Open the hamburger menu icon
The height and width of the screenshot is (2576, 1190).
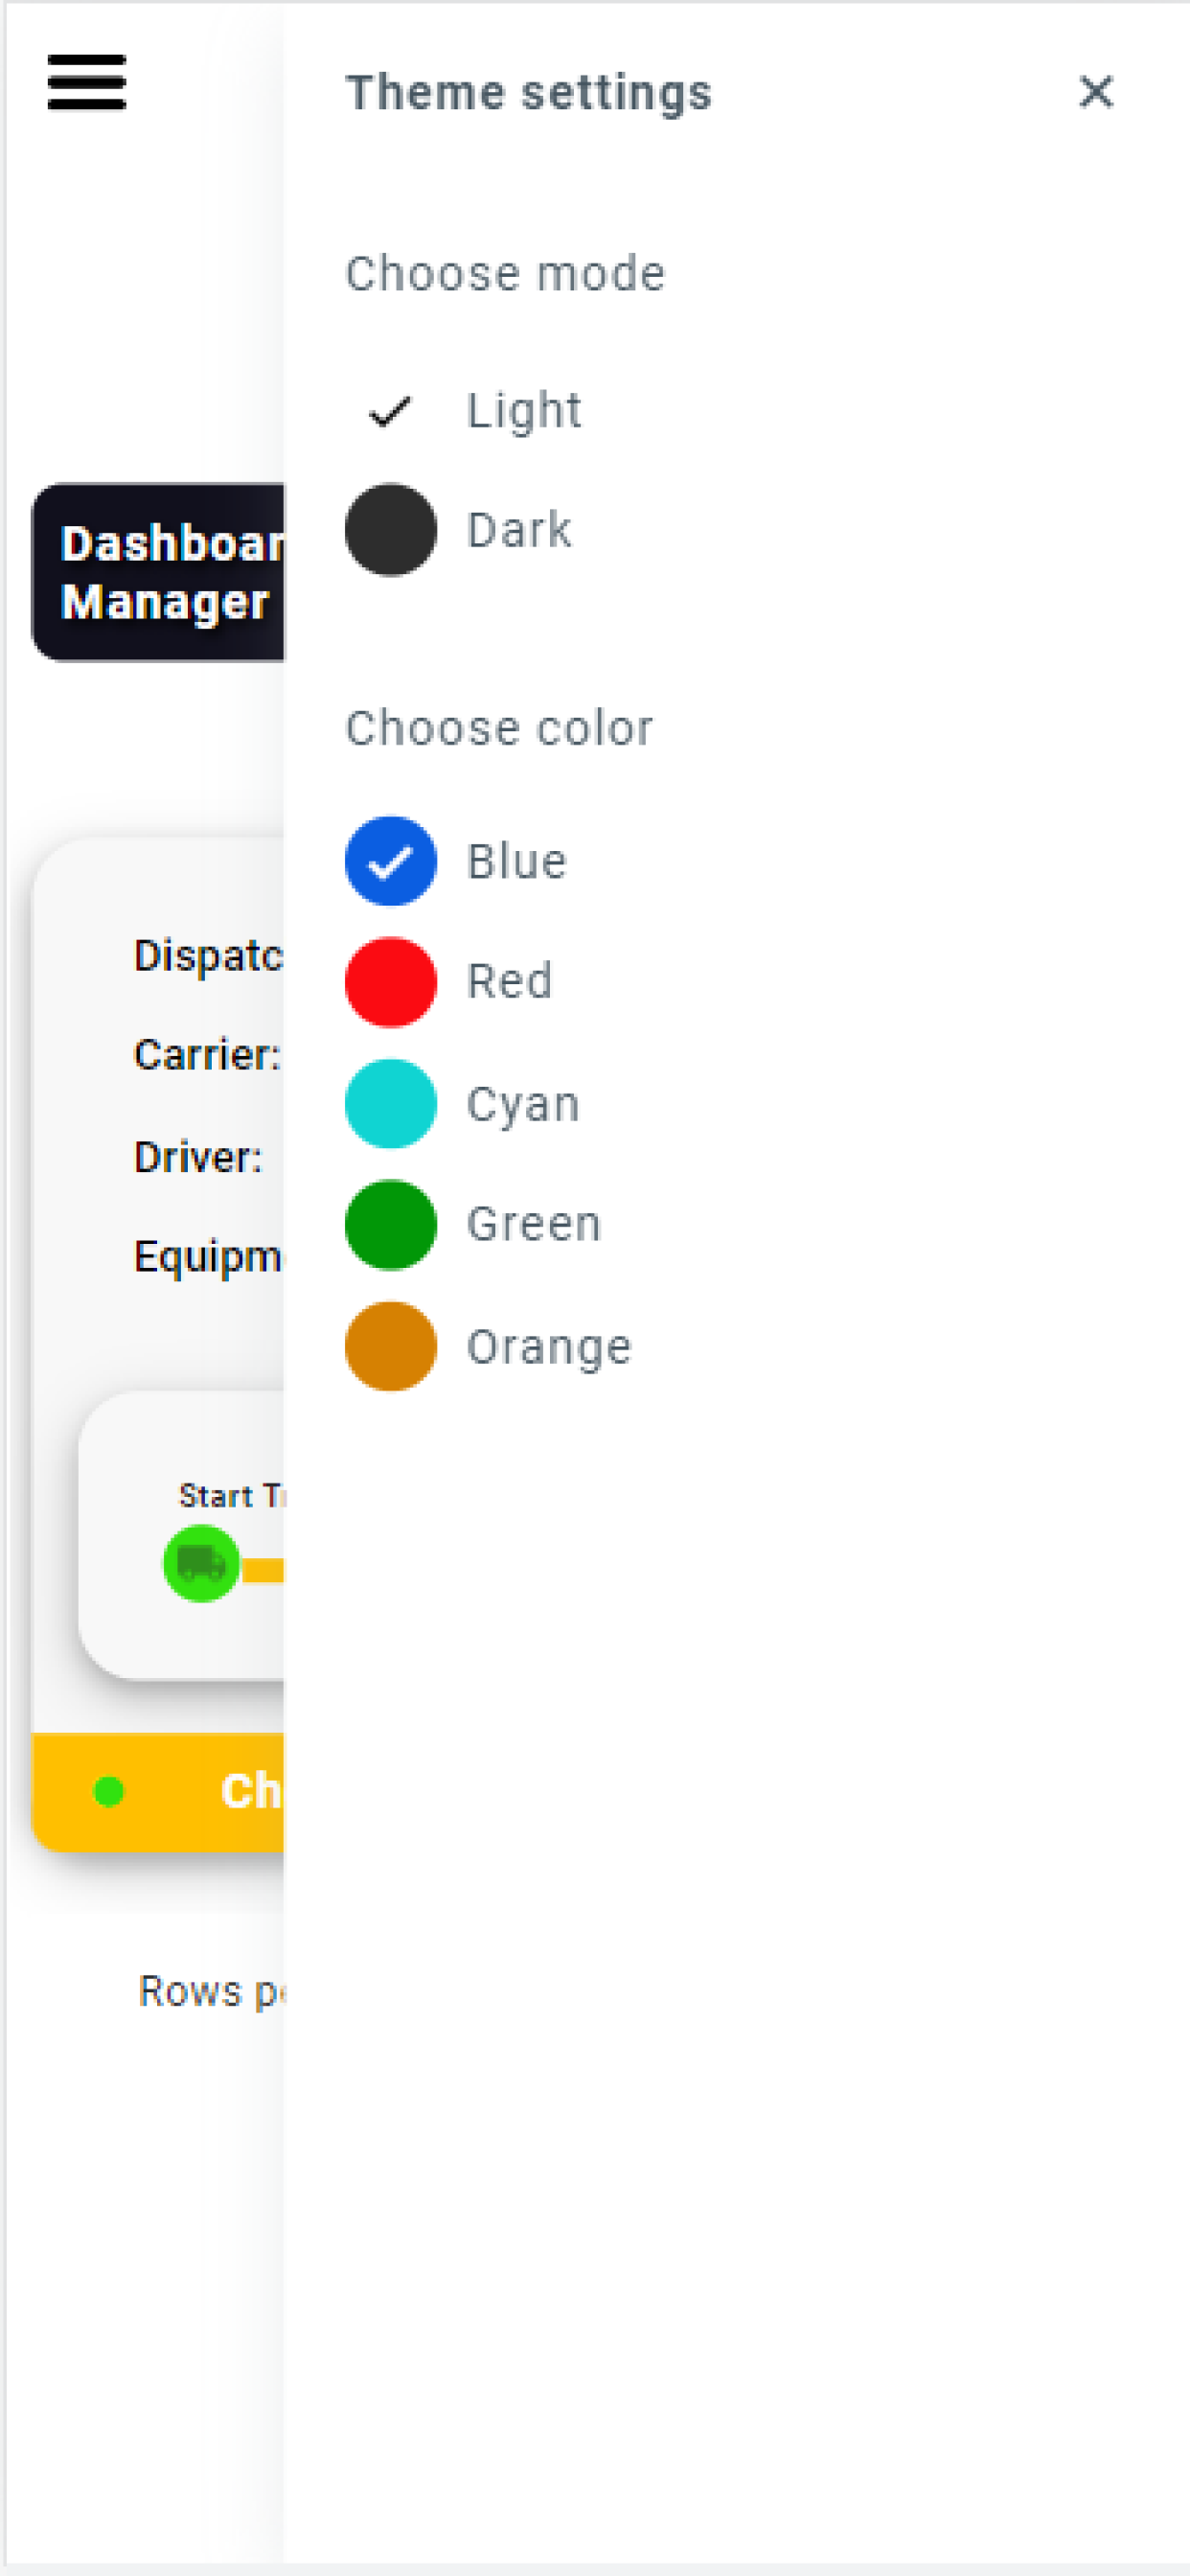[87, 83]
